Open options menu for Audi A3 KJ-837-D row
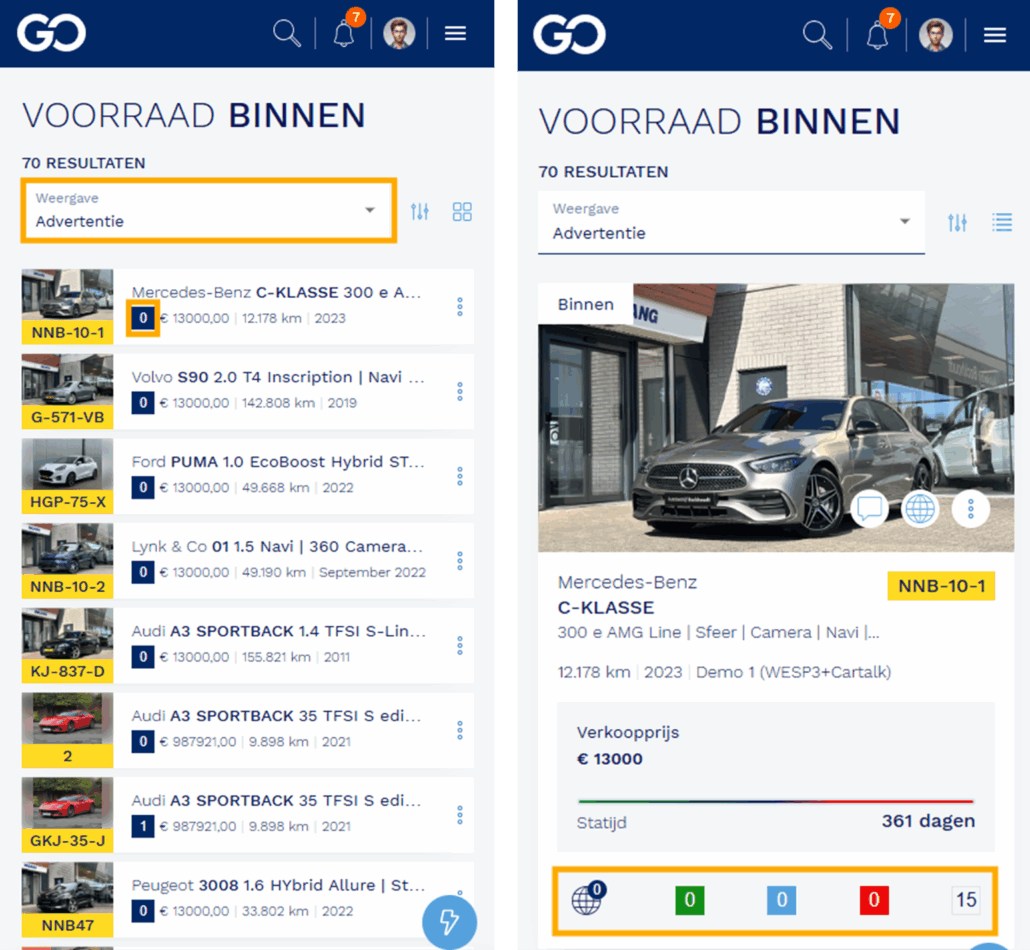This screenshot has height=950, width=1030. click(x=460, y=646)
